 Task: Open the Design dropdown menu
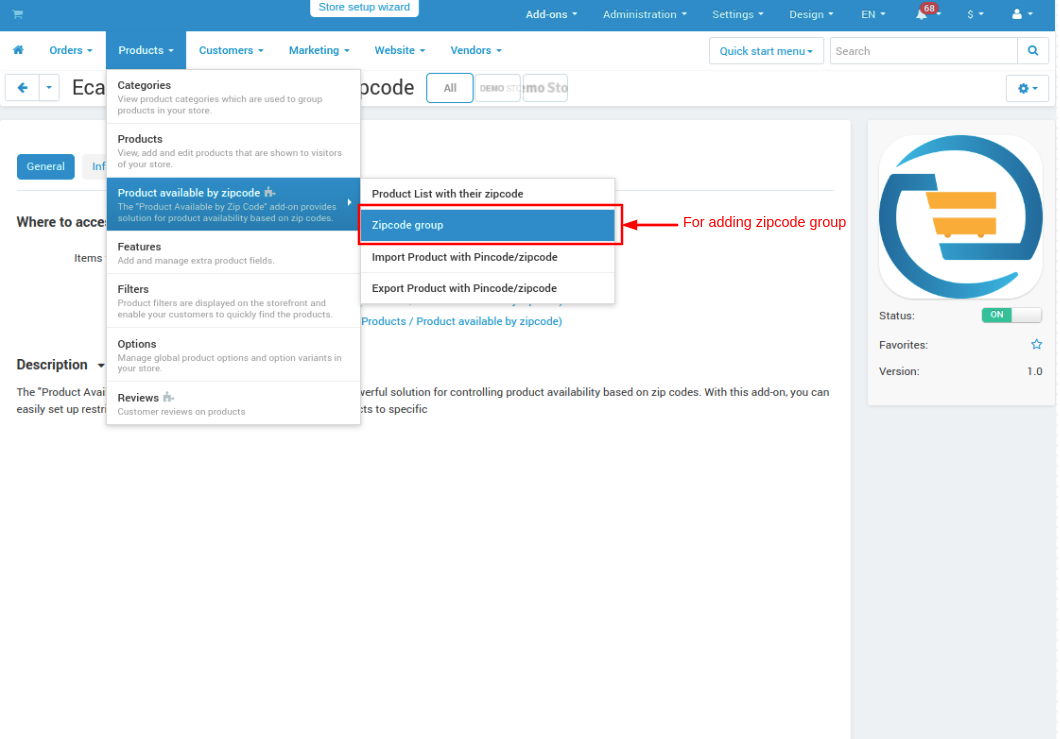(811, 14)
